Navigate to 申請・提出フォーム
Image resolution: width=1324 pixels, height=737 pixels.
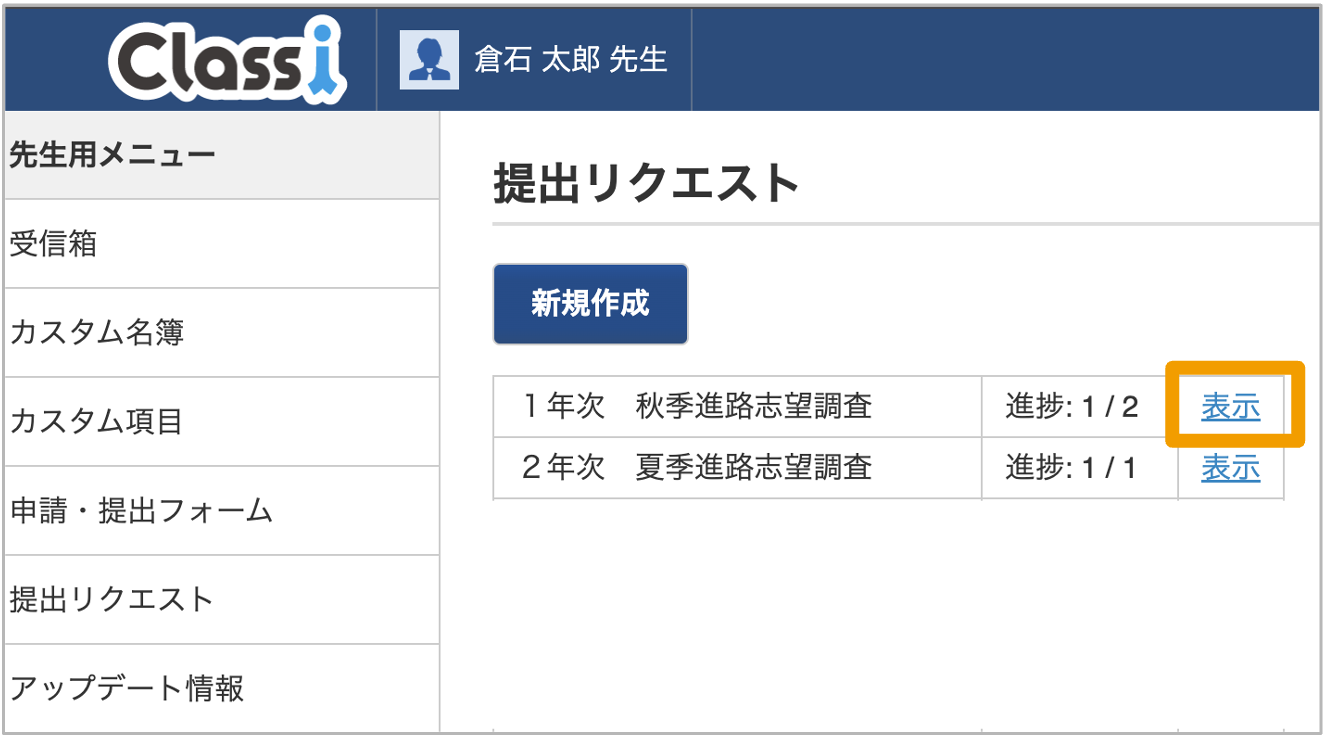click(x=141, y=511)
